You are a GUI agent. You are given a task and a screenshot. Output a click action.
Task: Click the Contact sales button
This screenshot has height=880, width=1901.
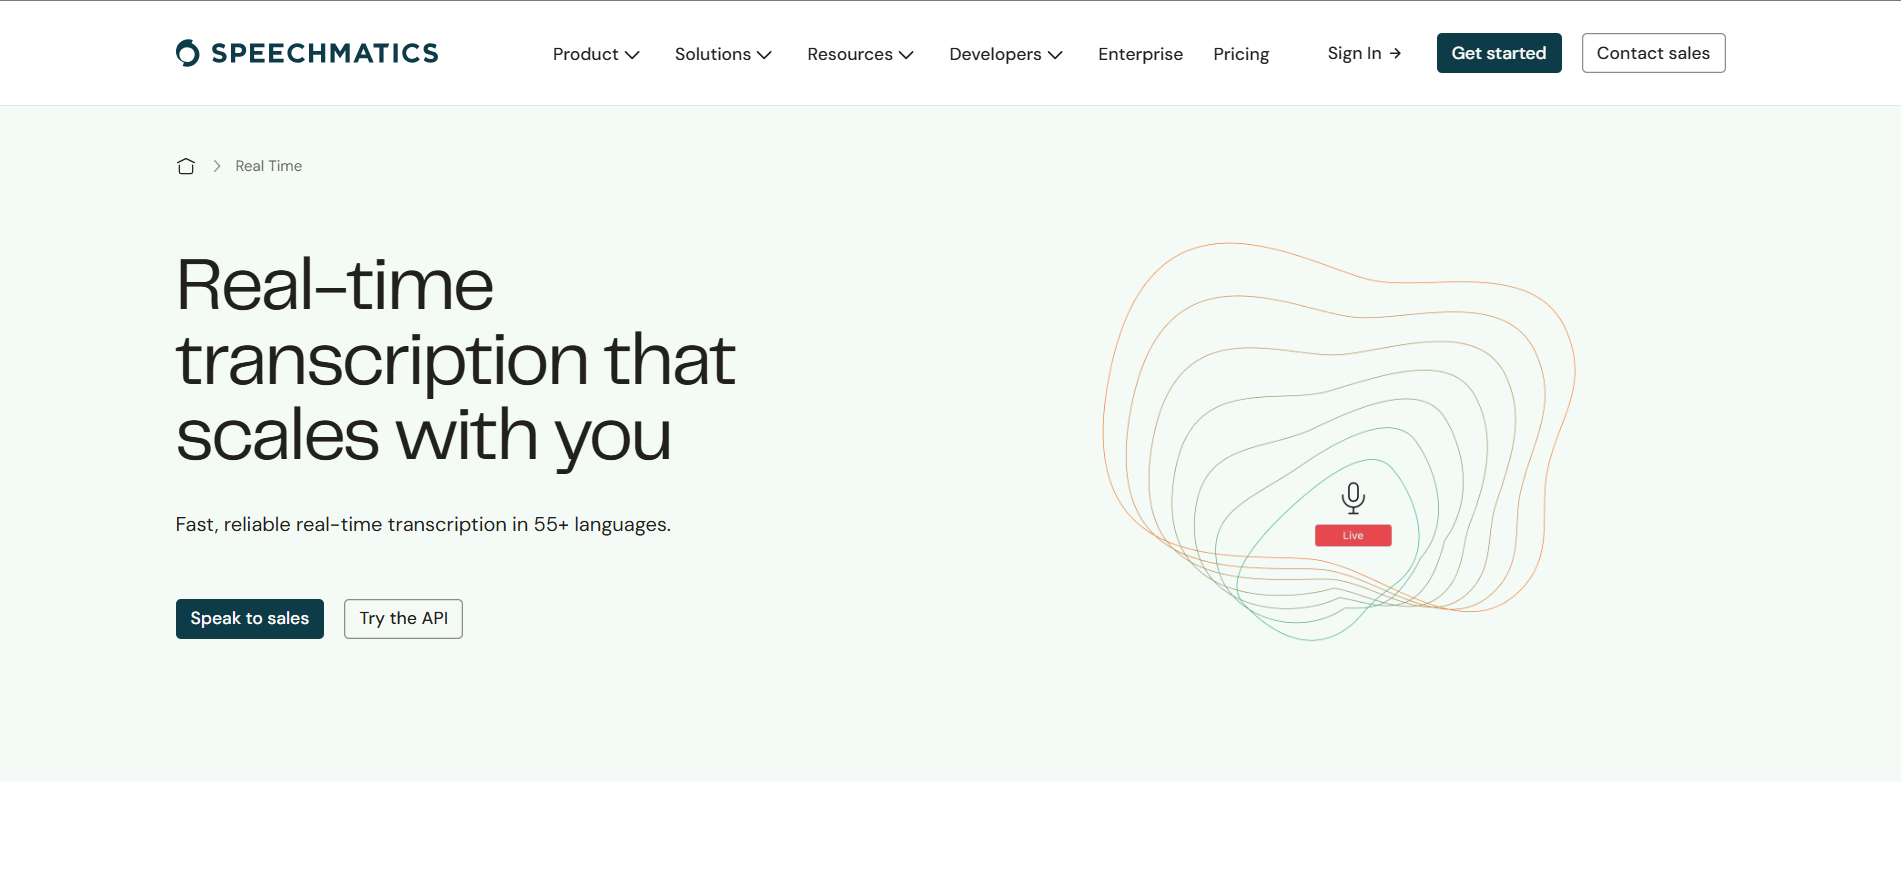click(1653, 53)
